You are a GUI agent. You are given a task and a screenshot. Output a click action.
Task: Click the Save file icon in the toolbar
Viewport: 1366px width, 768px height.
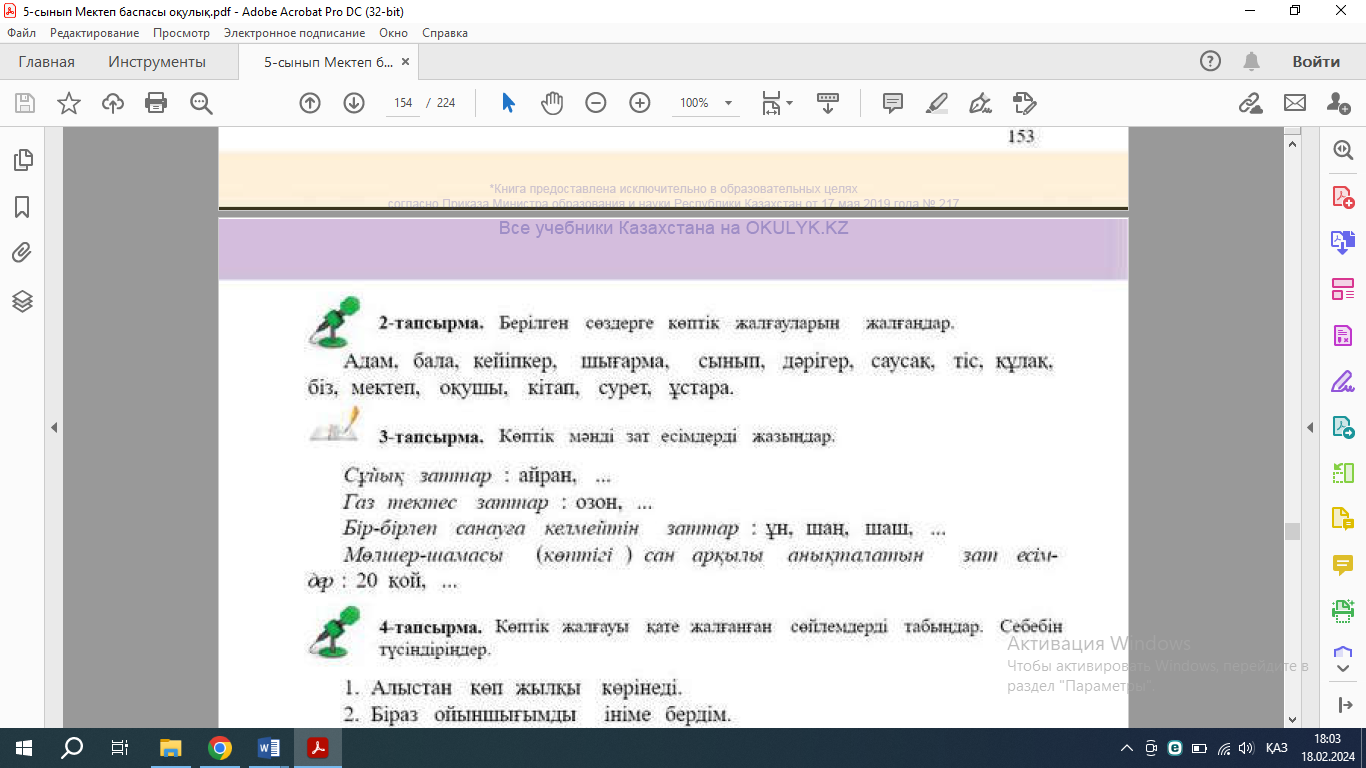(25, 103)
